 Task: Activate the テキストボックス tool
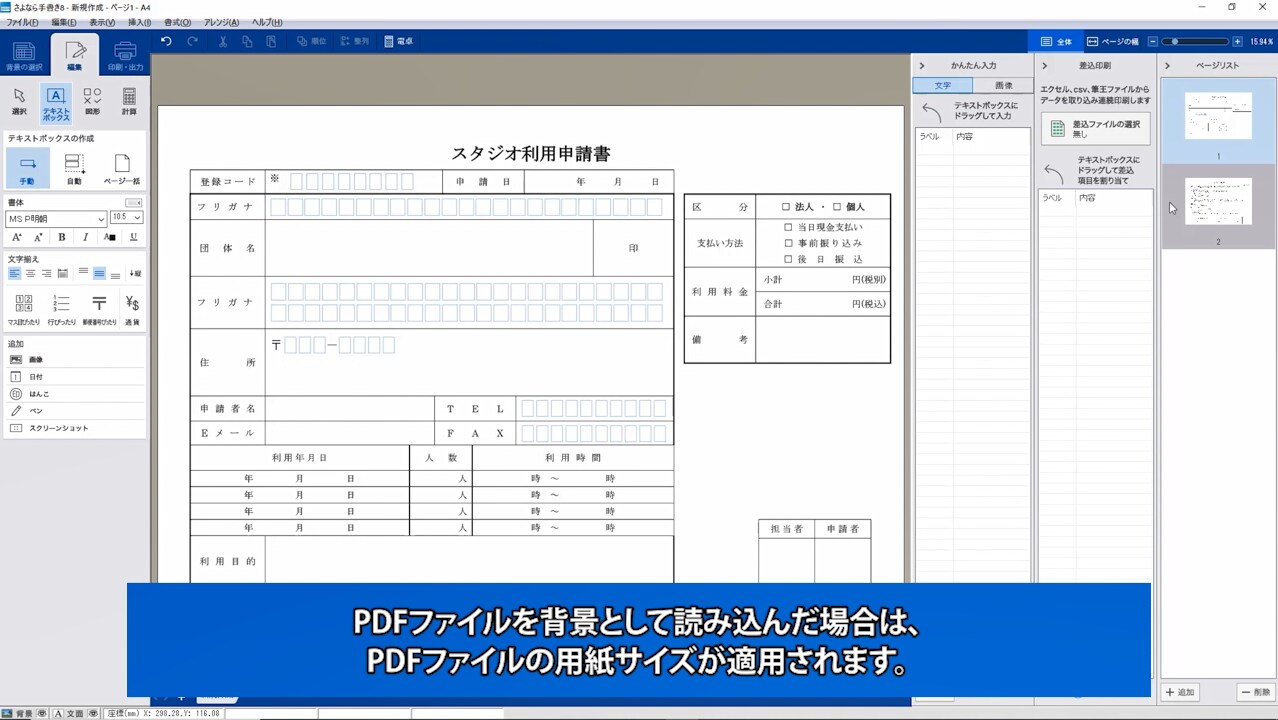click(x=56, y=103)
